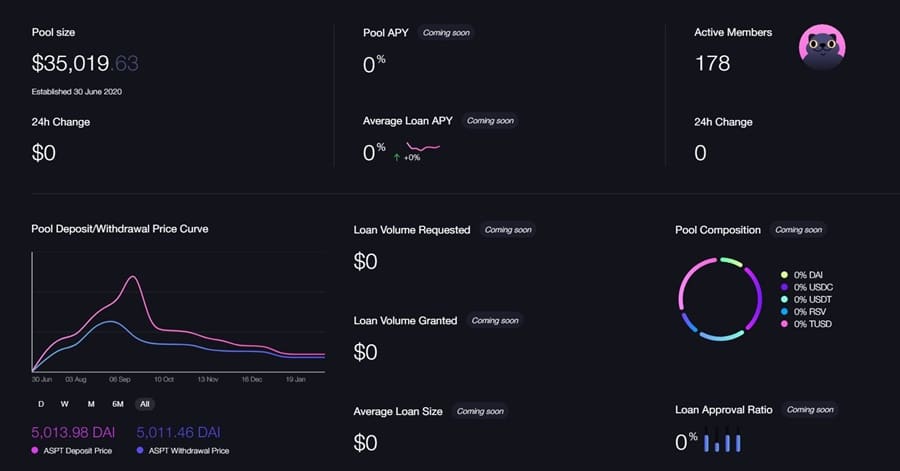Image resolution: width=900 pixels, height=471 pixels.
Task: Click the $35,019.63 pool size value
Action: tap(85, 65)
